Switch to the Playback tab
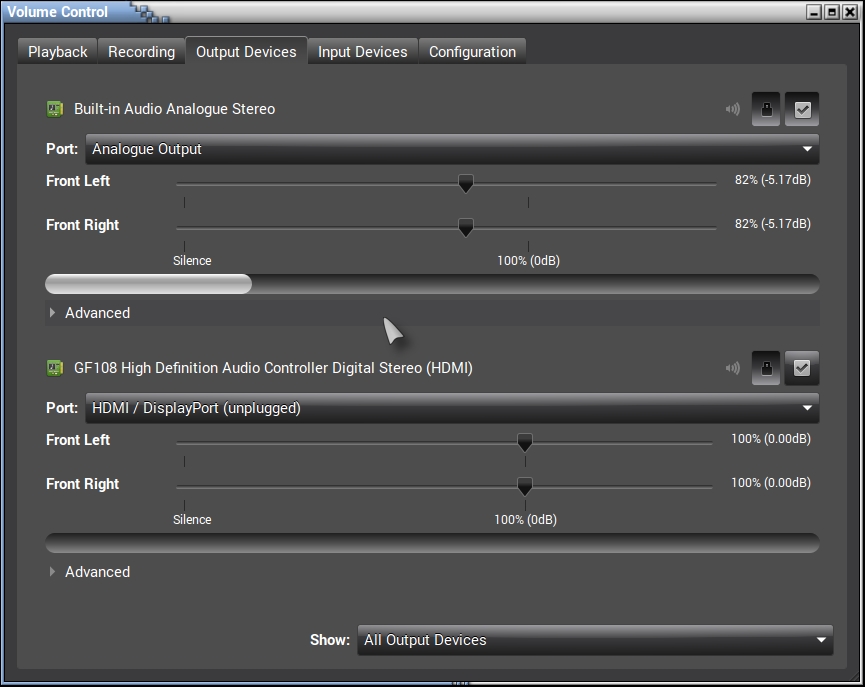The width and height of the screenshot is (865, 687). click(58, 52)
